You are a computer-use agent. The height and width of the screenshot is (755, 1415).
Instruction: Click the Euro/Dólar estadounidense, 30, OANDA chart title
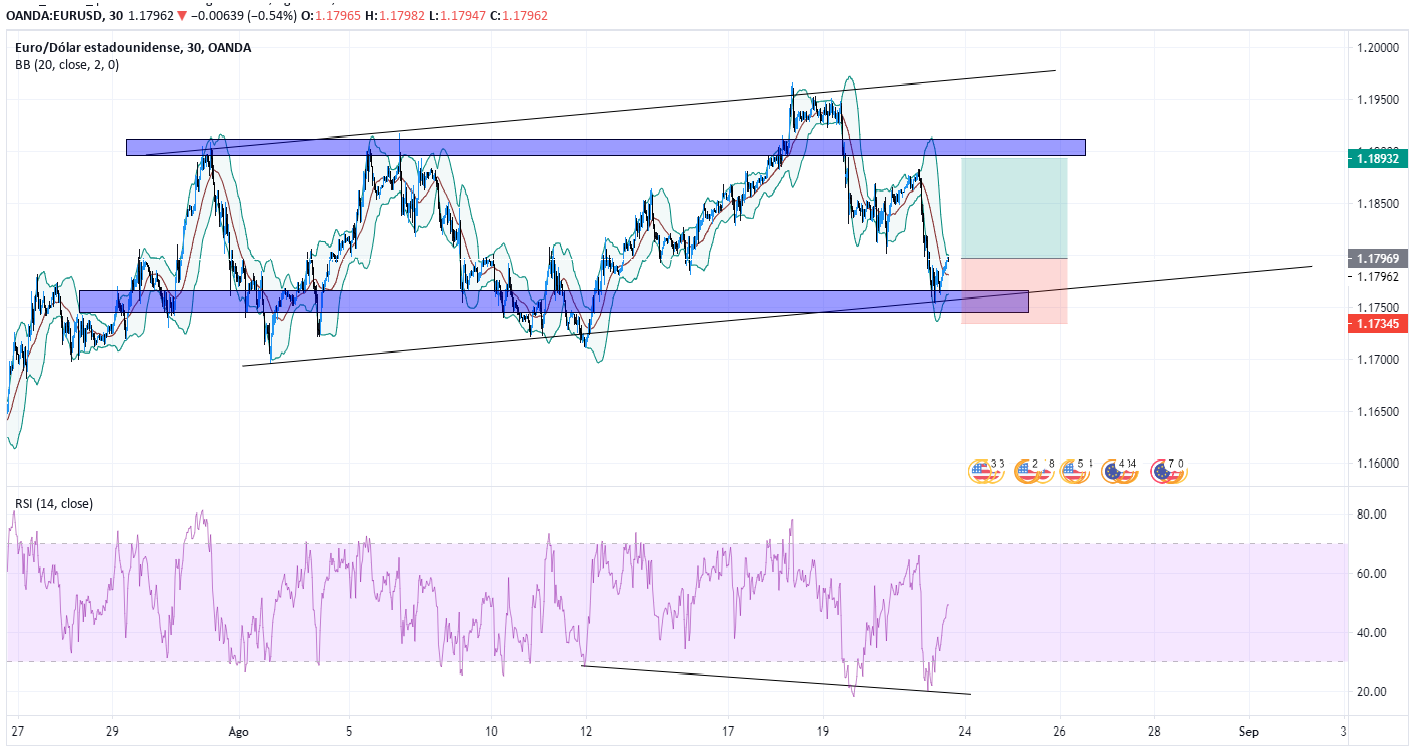click(x=133, y=47)
